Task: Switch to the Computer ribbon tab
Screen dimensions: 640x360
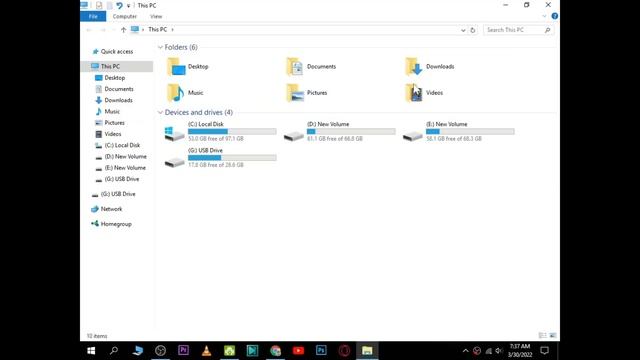Action: pos(124,16)
